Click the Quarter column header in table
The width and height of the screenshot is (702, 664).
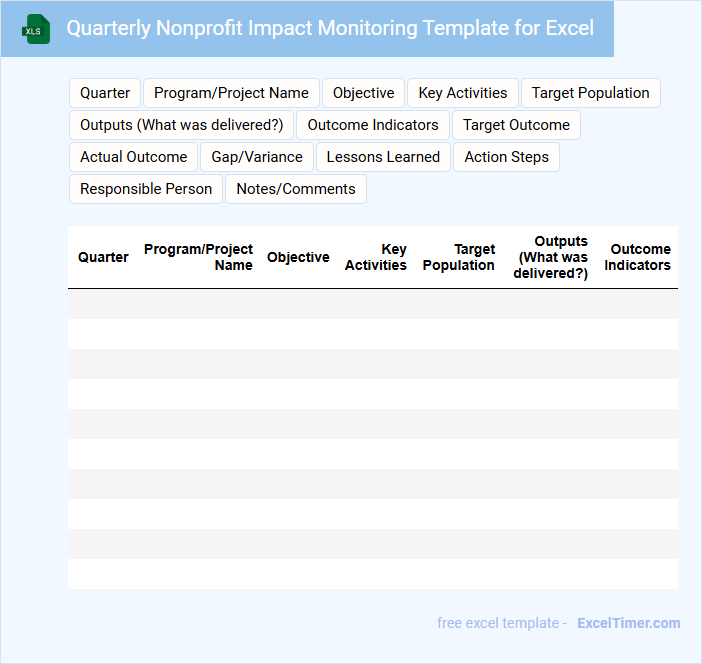click(103, 257)
